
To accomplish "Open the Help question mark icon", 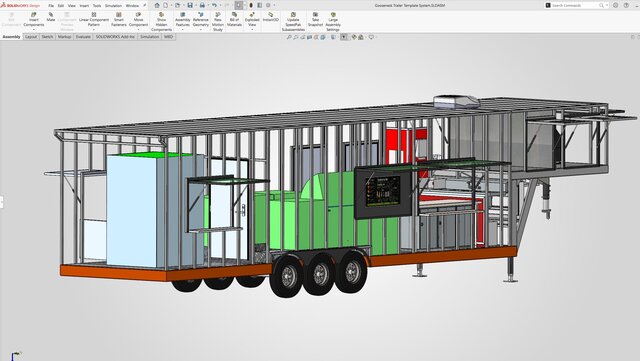I will point(626,5).
